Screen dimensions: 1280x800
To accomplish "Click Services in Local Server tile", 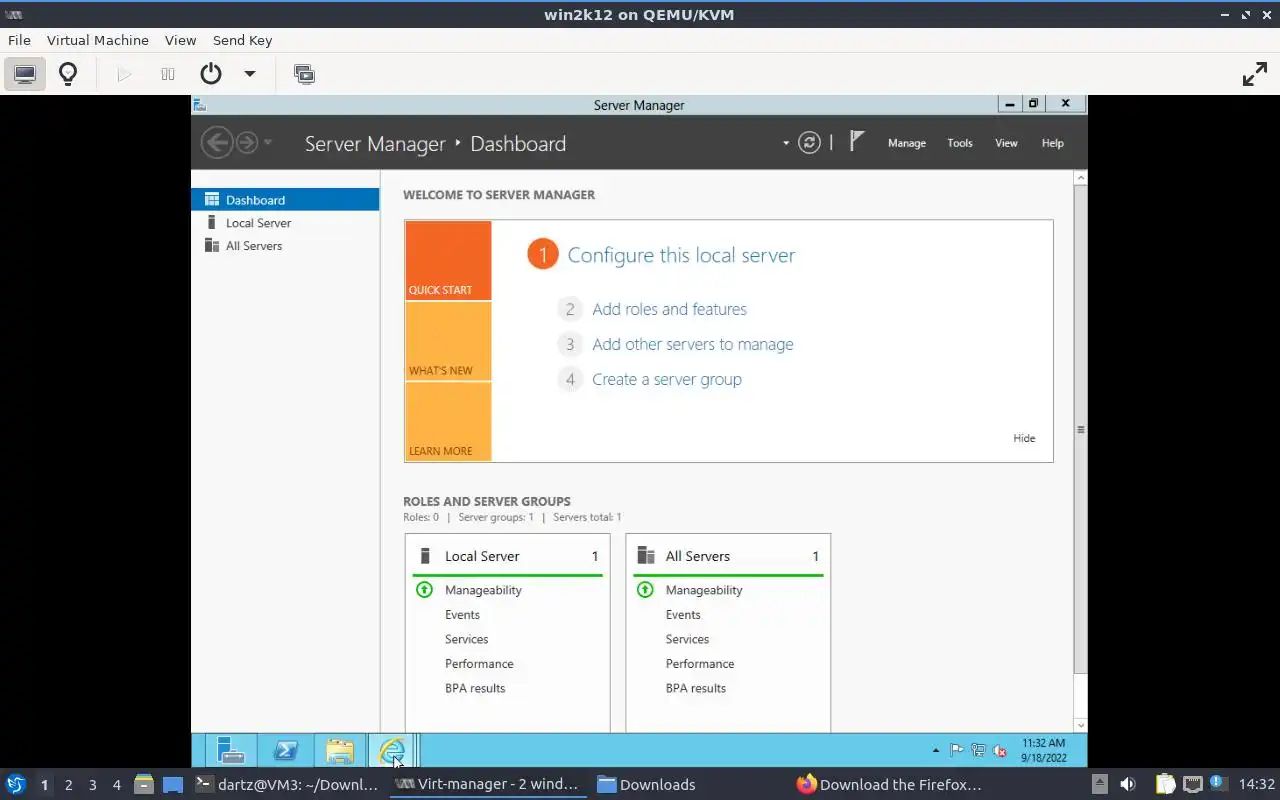I will pyautogui.click(x=467, y=639).
